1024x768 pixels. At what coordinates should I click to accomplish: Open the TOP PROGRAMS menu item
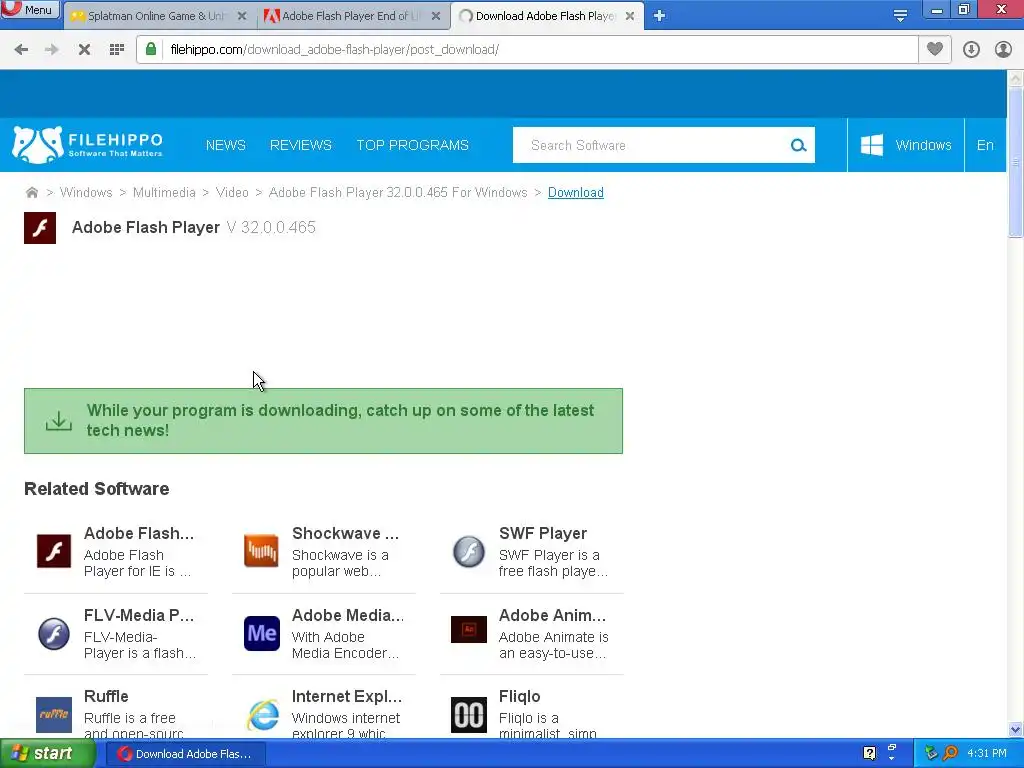413,145
